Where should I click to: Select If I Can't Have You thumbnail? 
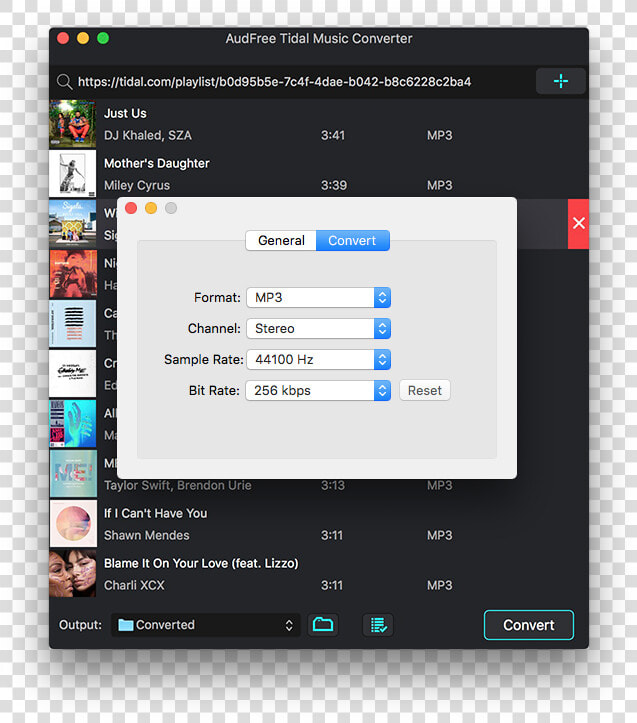tap(73, 524)
